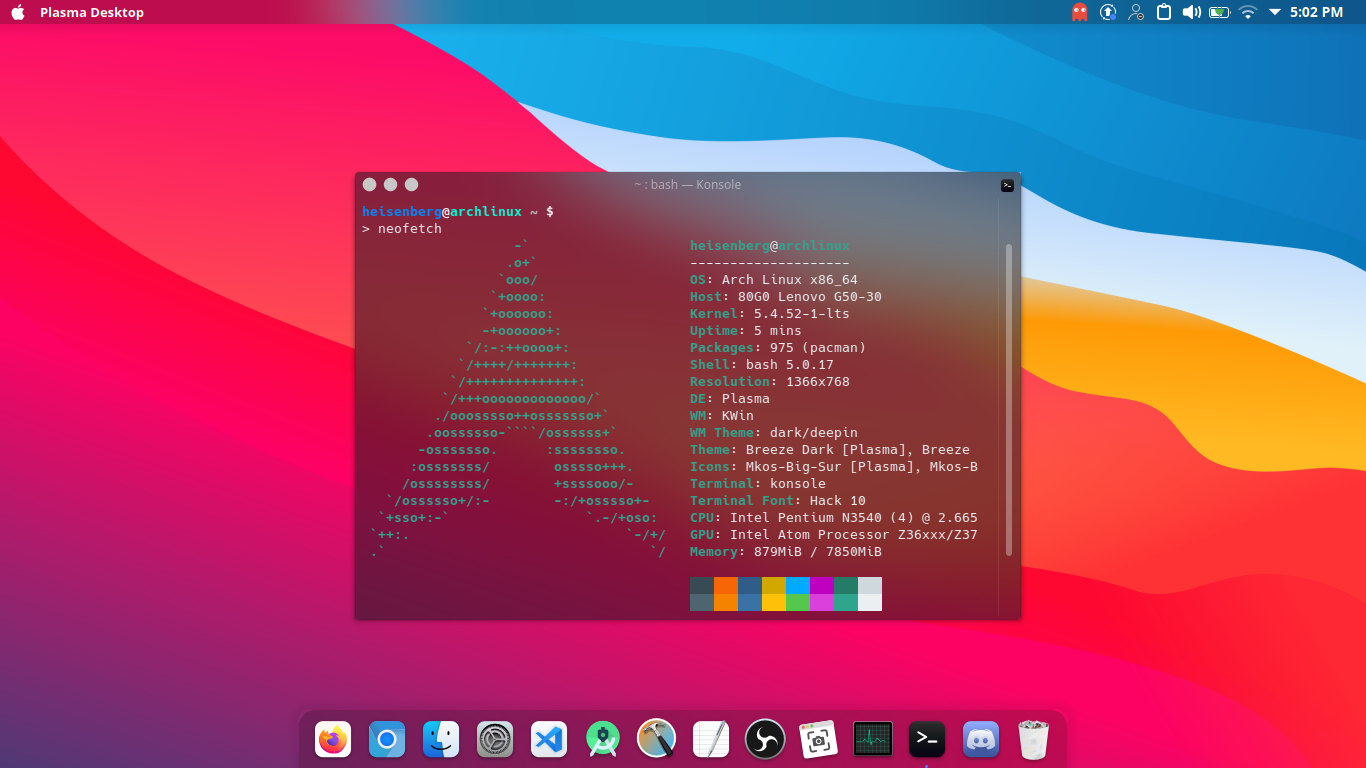
Task: Open OBS Studio from the dock
Action: (764, 739)
